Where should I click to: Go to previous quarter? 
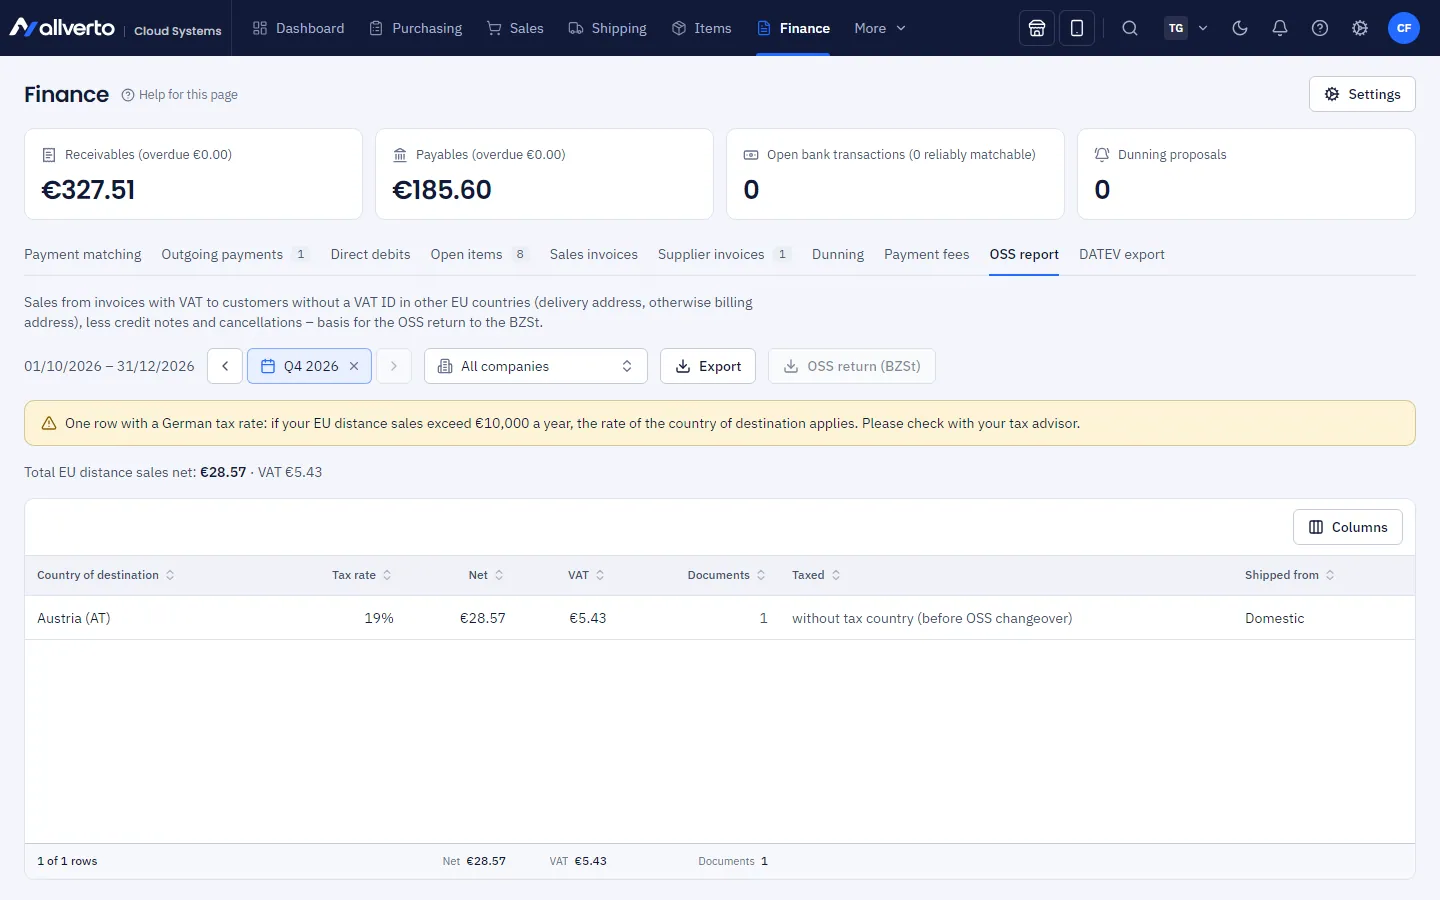click(x=225, y=366)
